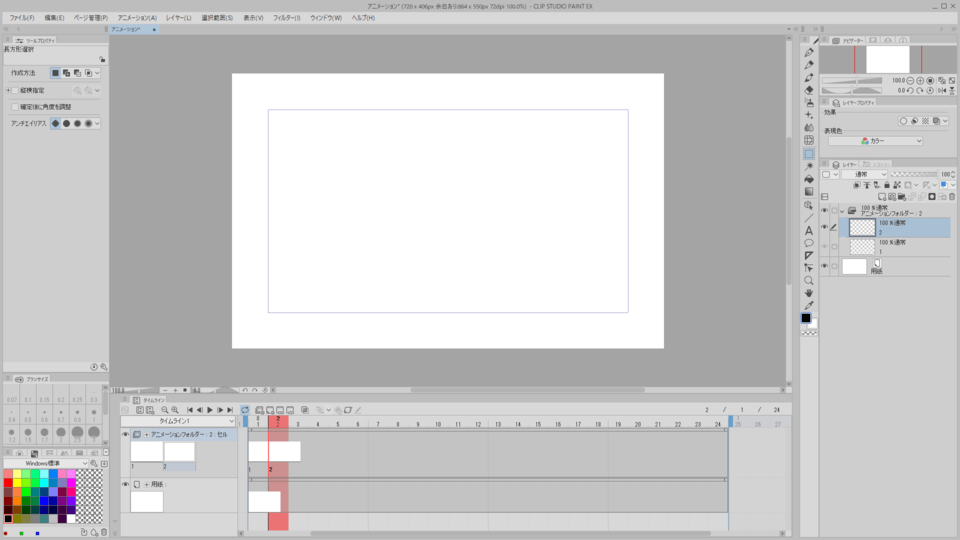
Task: Expand the 縦横指定 plus expander
Action: point(8,91)
